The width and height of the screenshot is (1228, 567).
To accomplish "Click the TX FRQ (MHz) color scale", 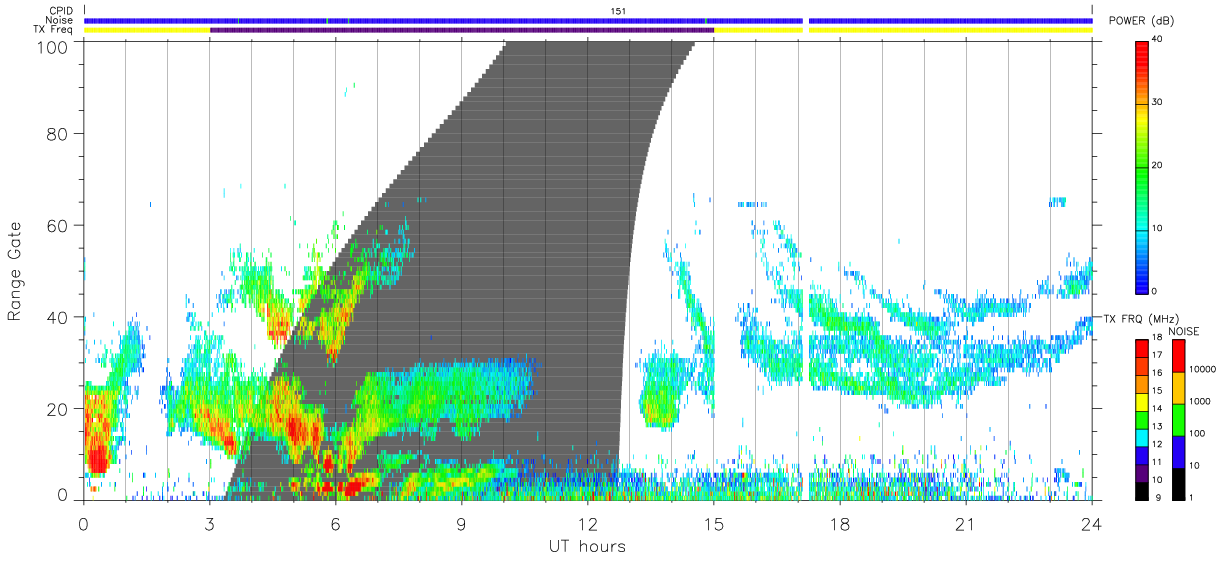I will [x=1142, y=419].
